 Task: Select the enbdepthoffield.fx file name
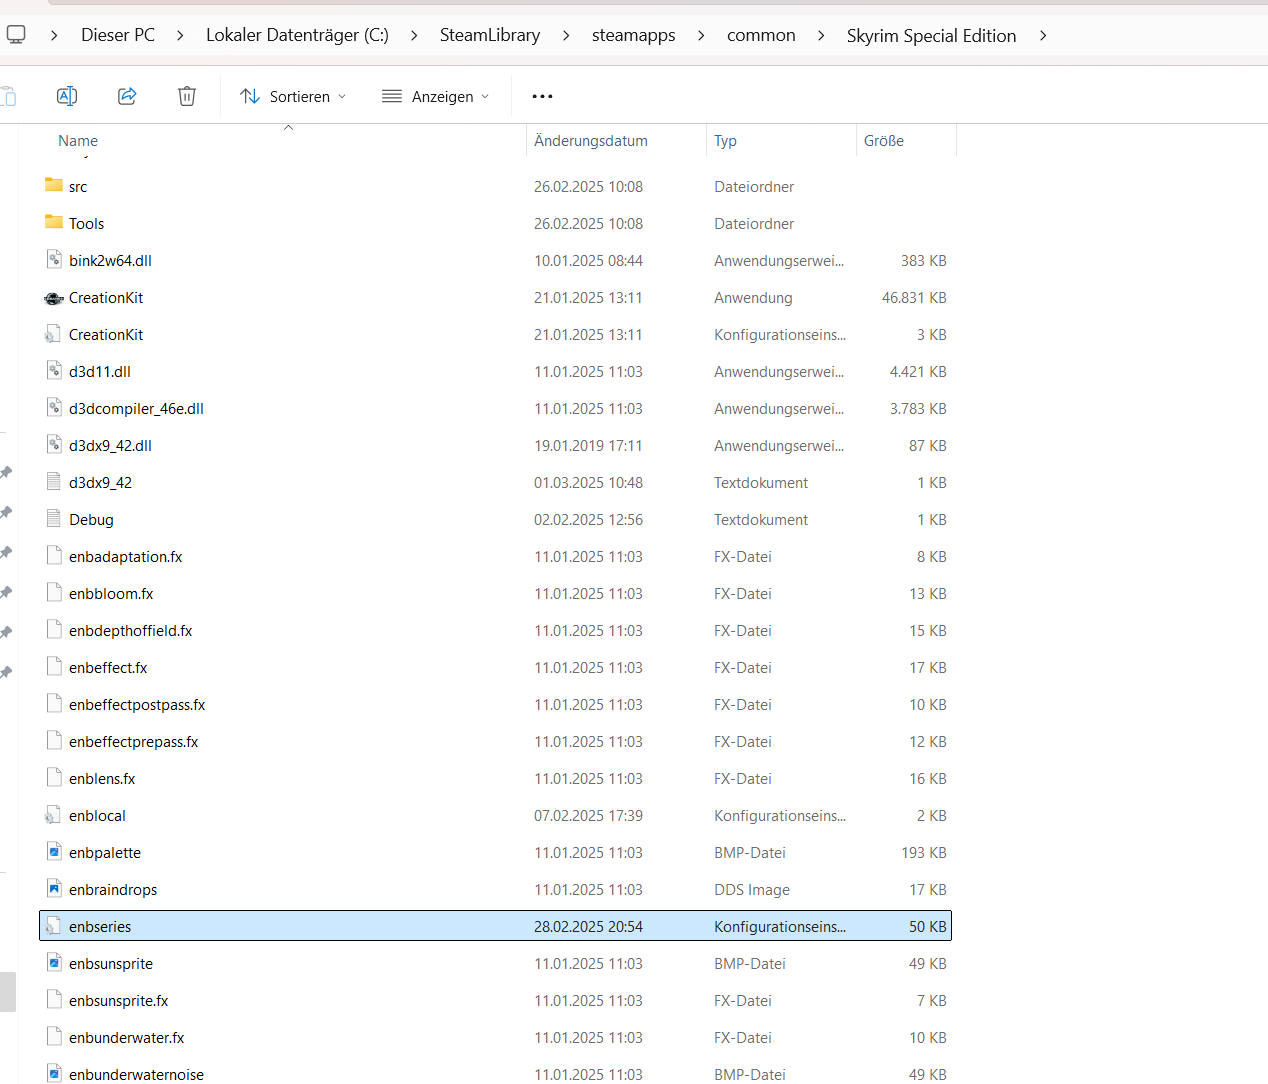(x=130, y=630)
